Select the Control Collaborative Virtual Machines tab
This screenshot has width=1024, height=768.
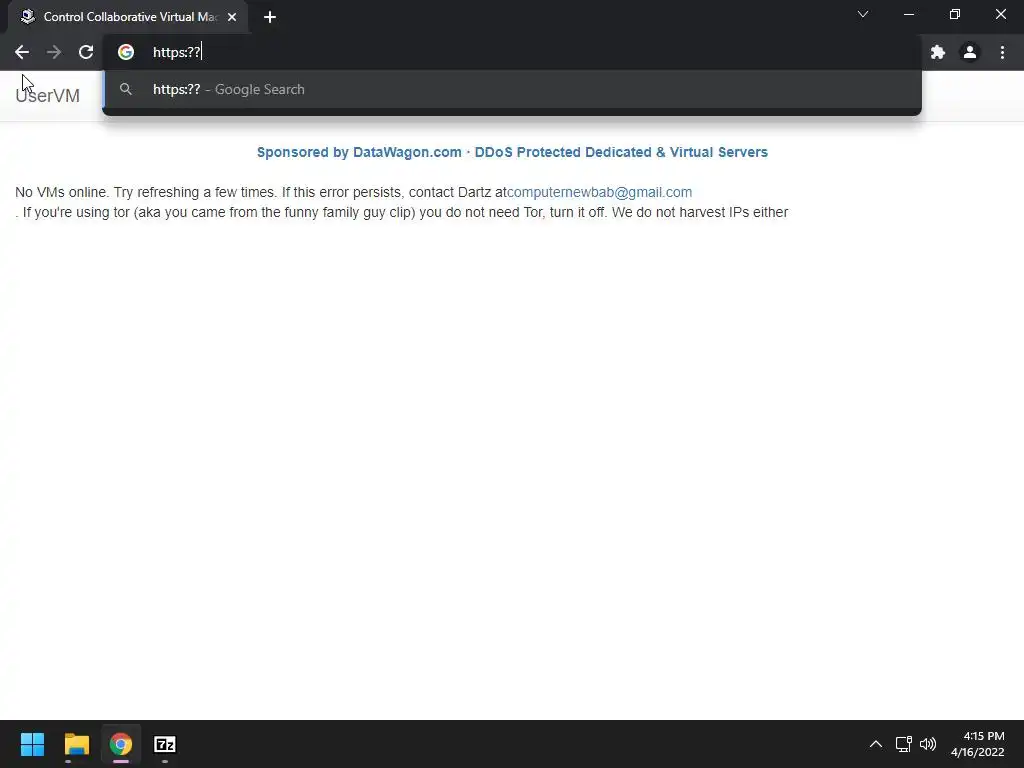pyautogui.click(x=128, y=17)
